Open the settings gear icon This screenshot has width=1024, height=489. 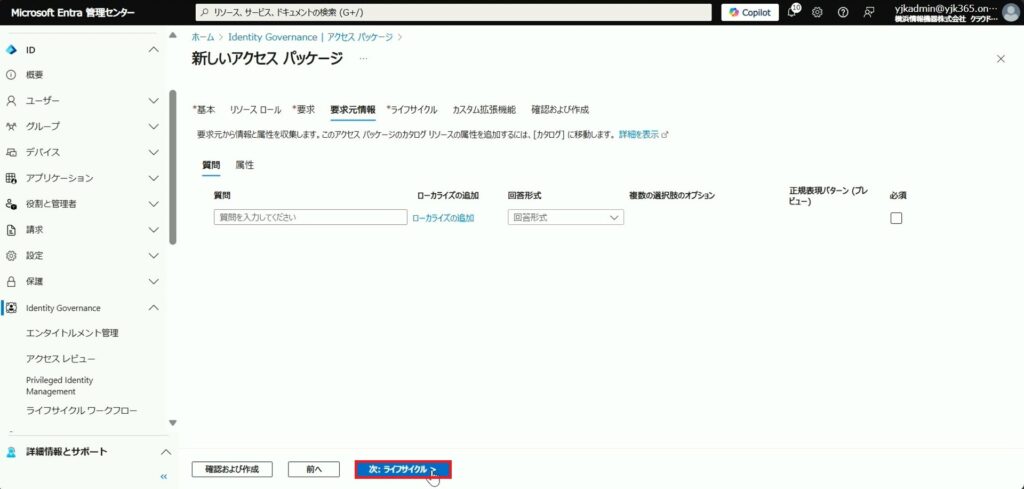pyautogui.click(x=817, y=12)
